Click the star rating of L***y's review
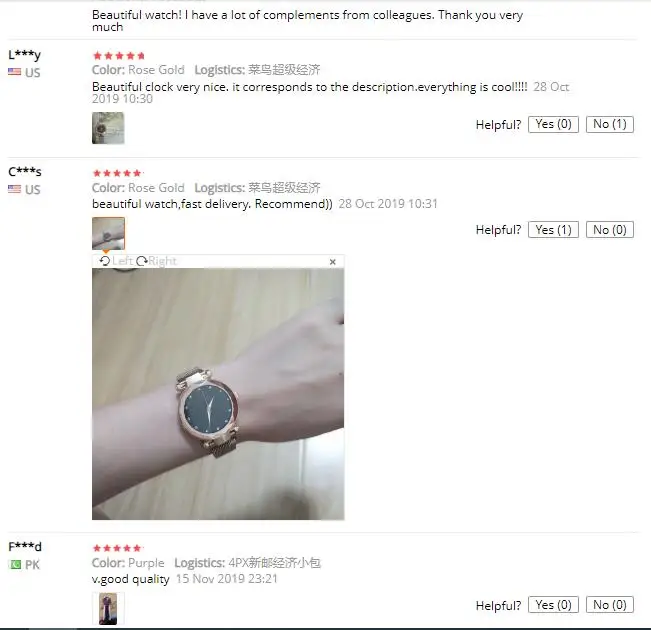This screenshot has height=630, width=651. pyautogui.click(x=119, y=56)
